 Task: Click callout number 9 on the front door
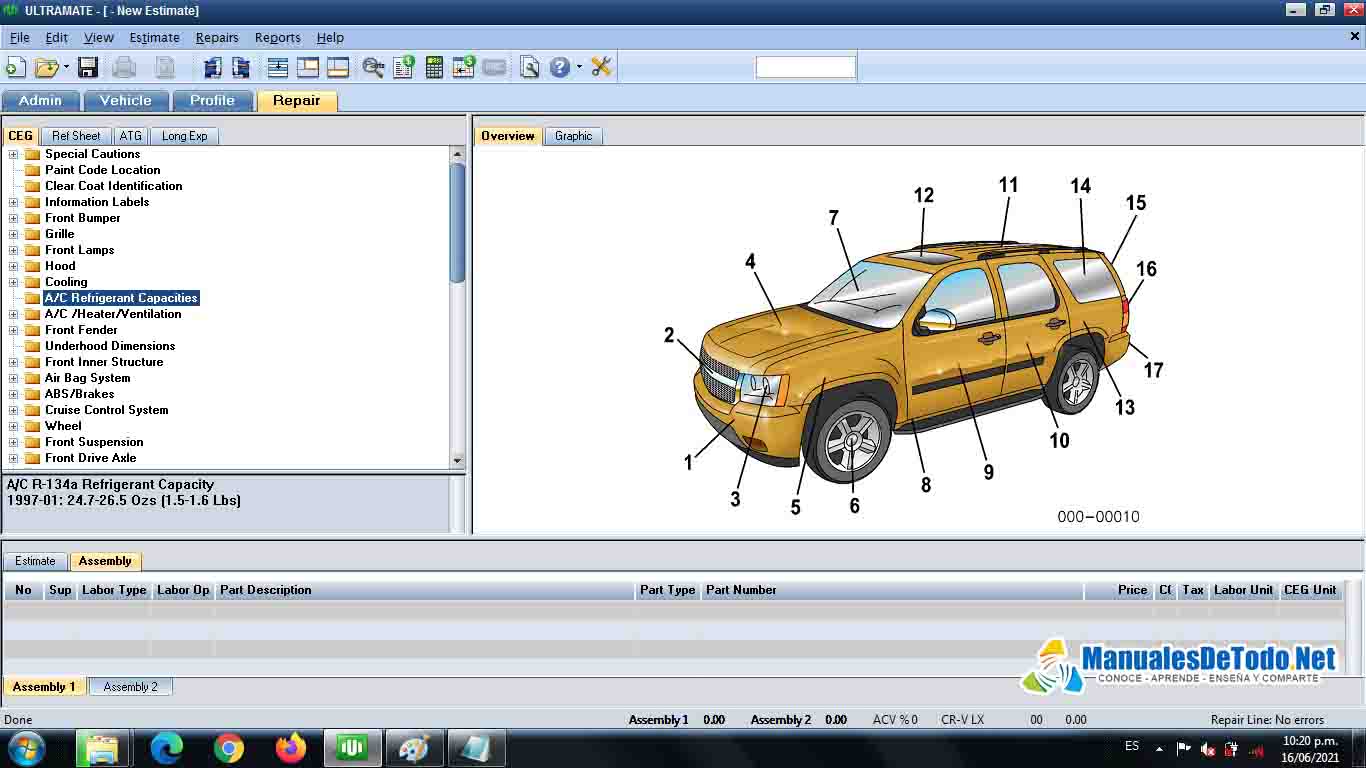pos(988,472)
